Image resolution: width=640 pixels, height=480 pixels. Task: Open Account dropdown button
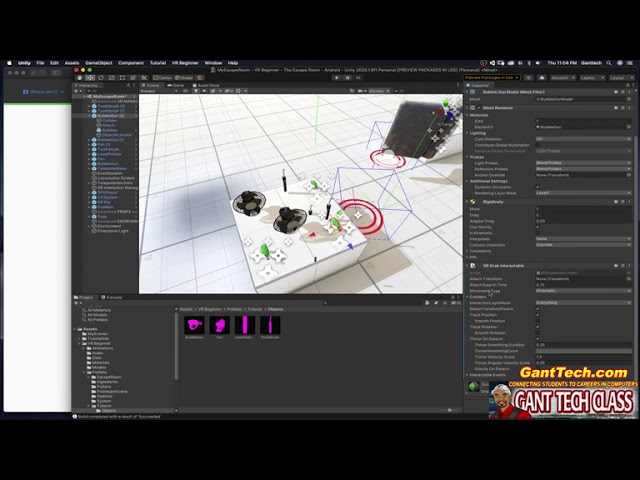(x=562, y=78)
